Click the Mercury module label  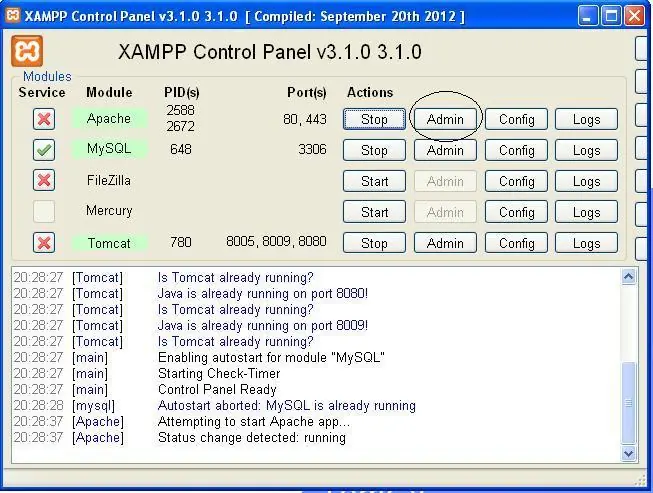click(x=109, y=211)
